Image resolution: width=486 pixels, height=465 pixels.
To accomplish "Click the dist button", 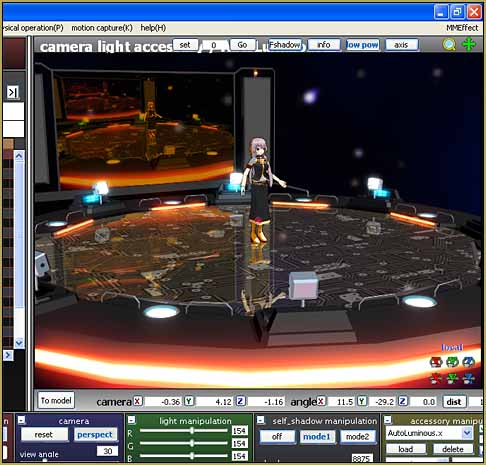I will pyautogui.click(x=454, y=402).
